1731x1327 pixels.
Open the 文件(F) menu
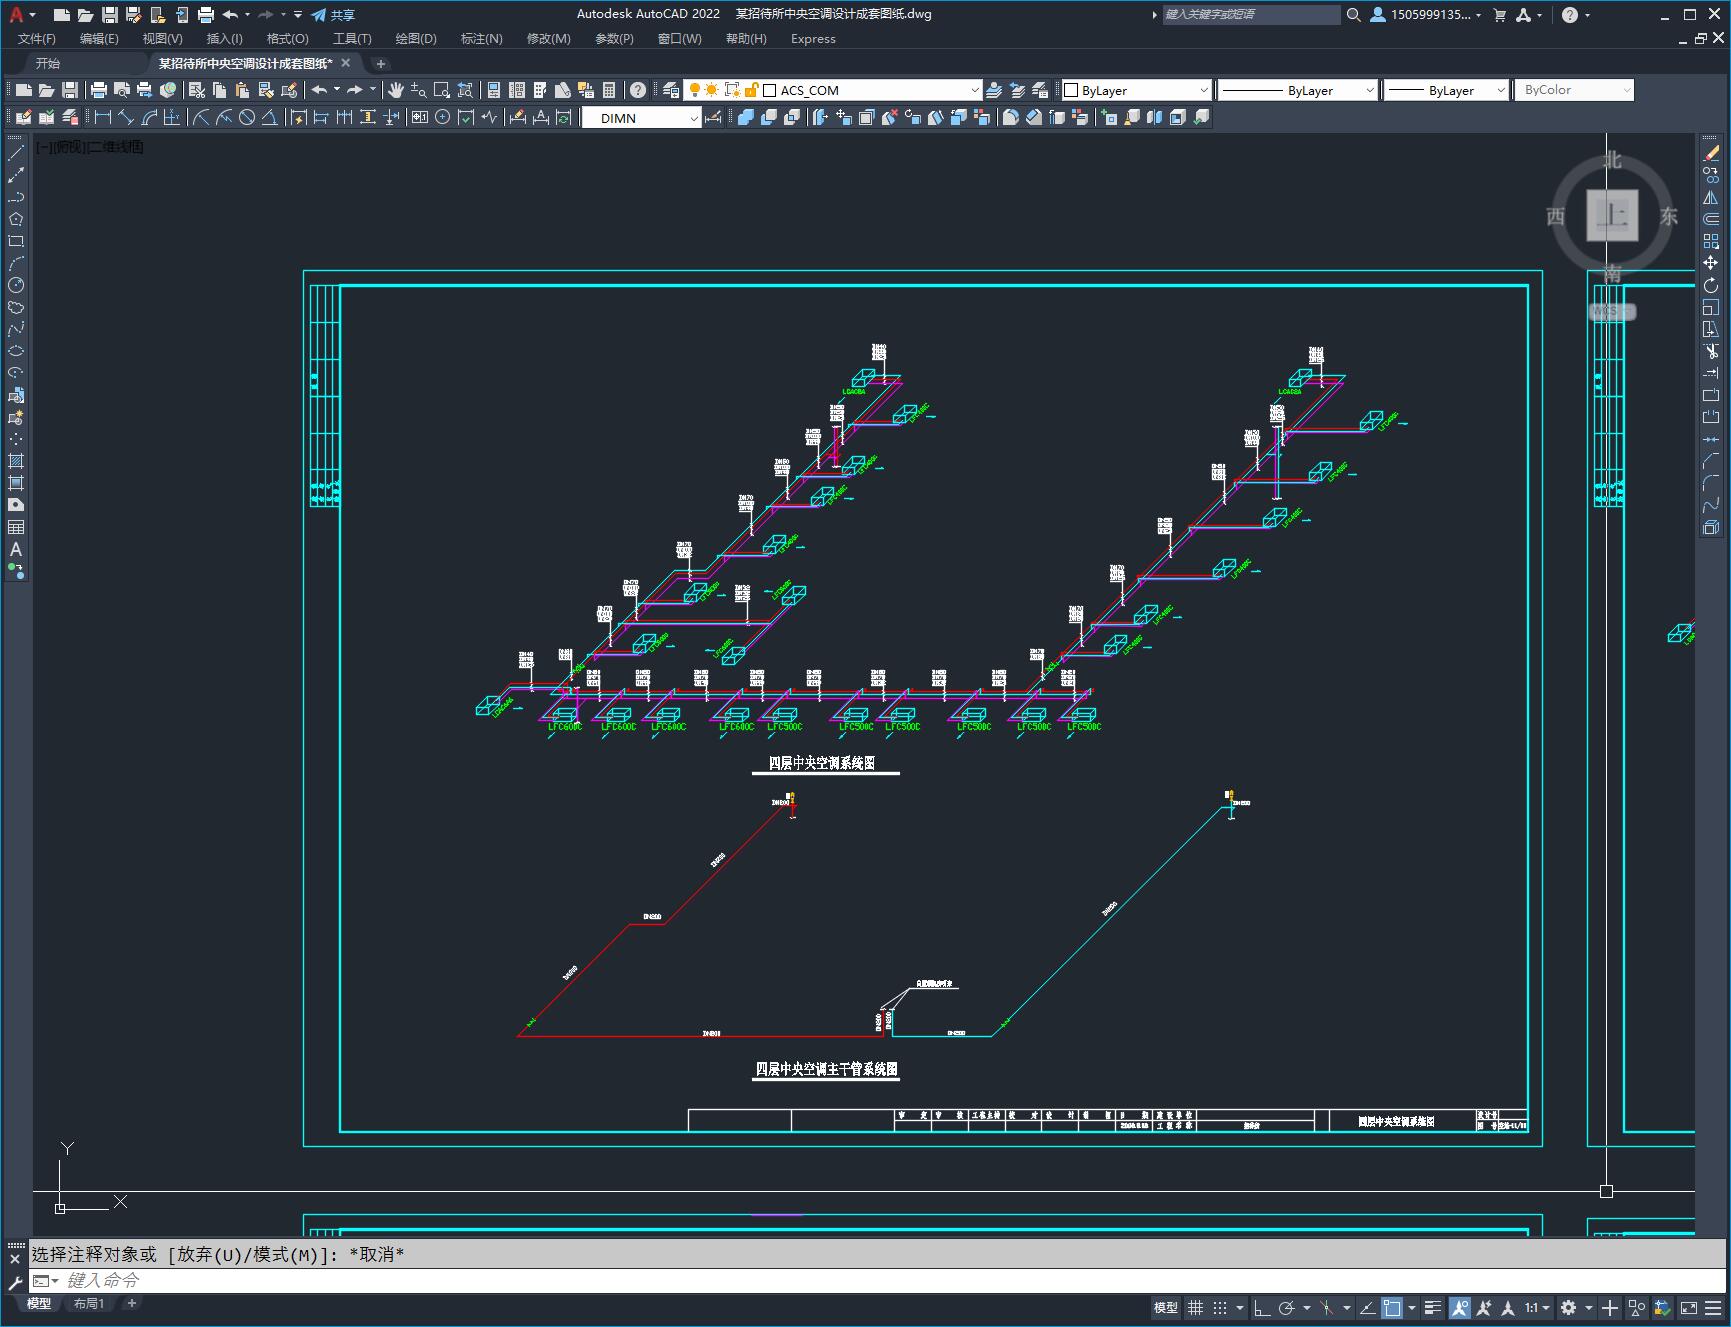(x=37, y=39)
